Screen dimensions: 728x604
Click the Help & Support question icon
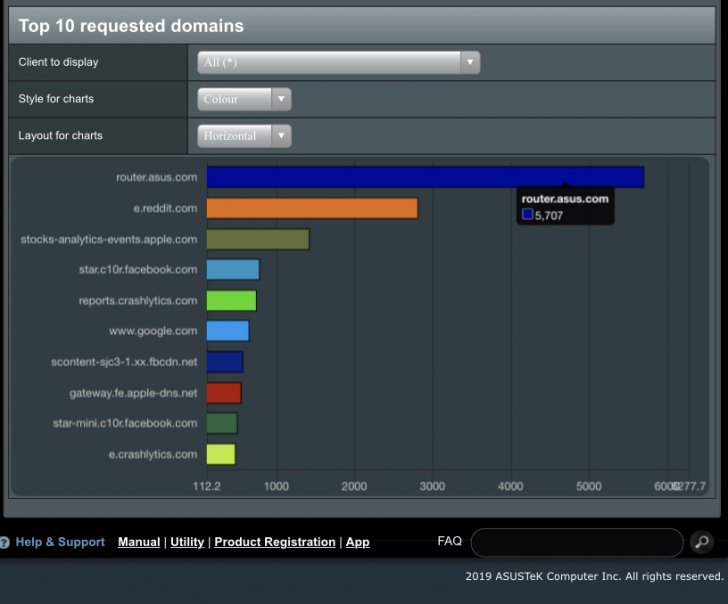coord(5,542)
